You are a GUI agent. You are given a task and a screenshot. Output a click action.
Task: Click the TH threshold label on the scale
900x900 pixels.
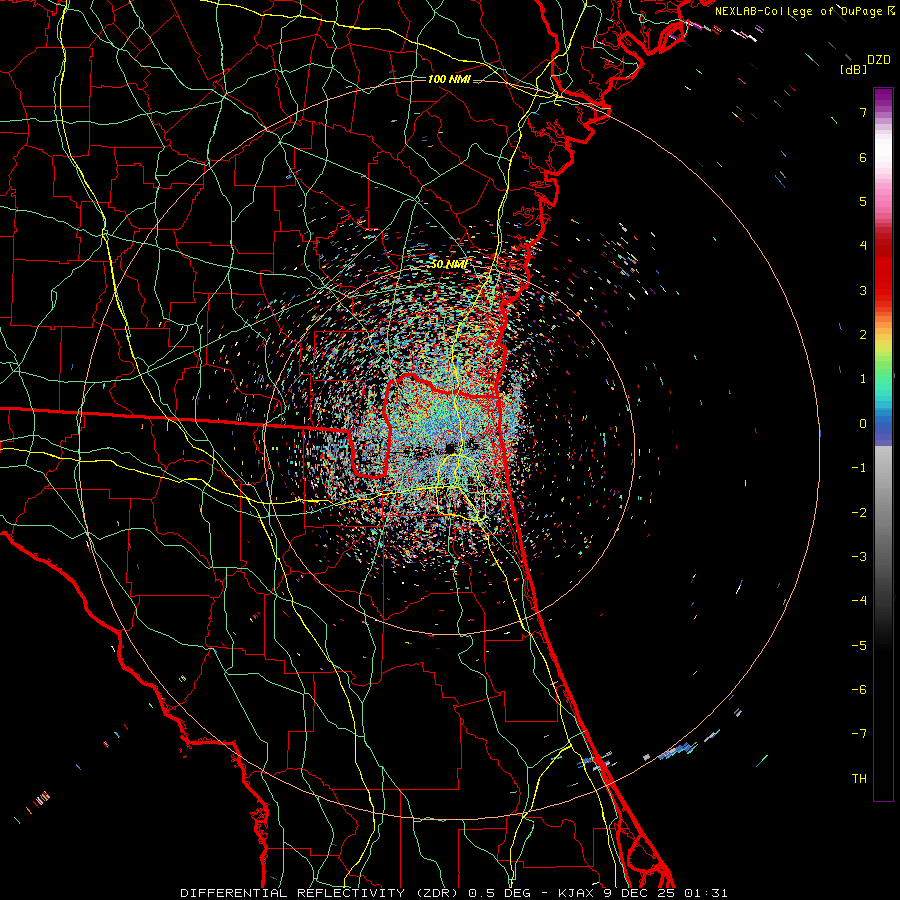click(x=859, y=778)
